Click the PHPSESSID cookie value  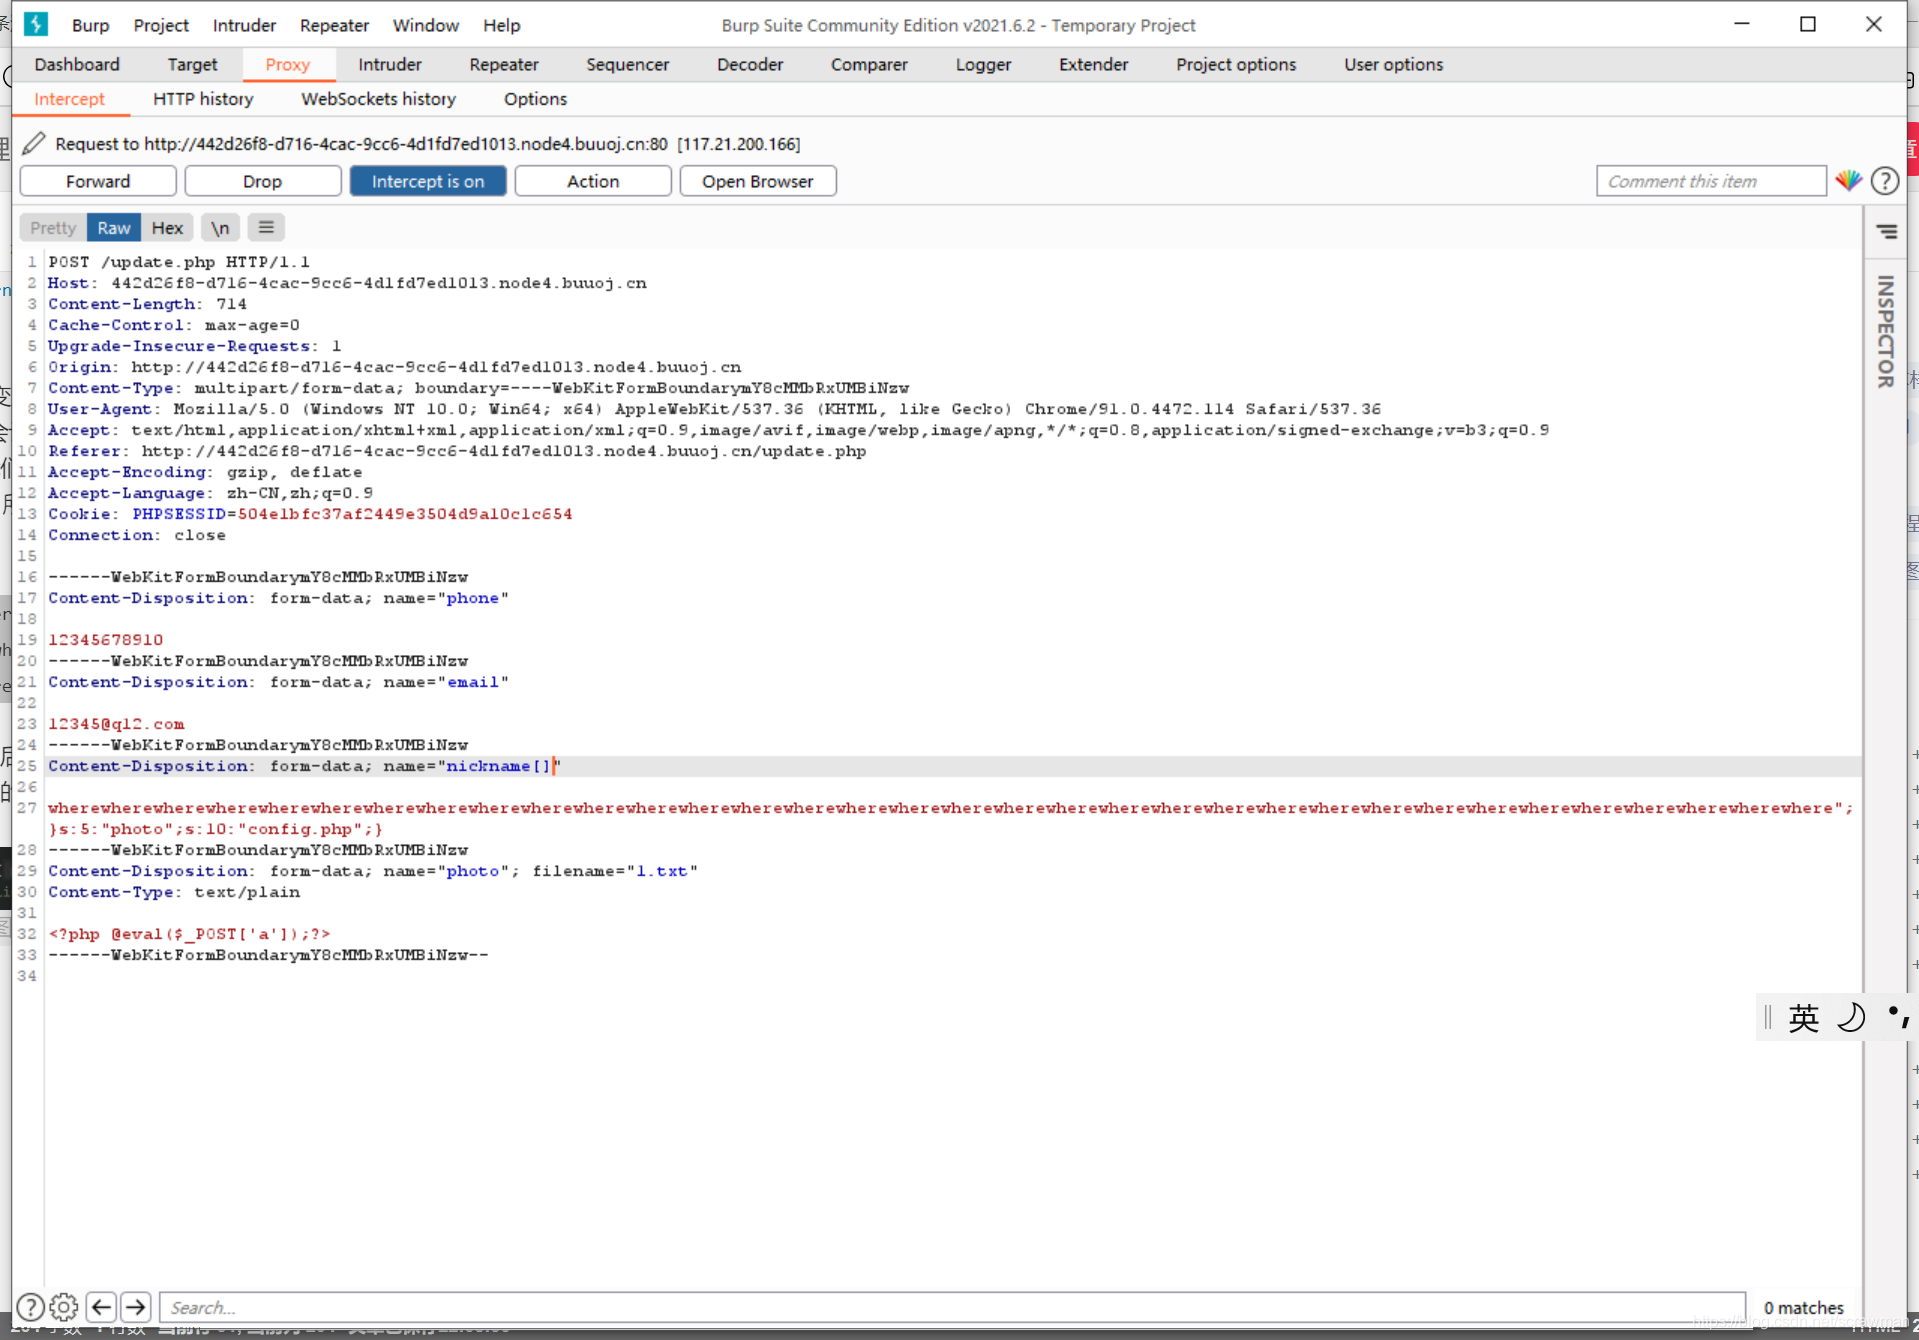(405, 514)
